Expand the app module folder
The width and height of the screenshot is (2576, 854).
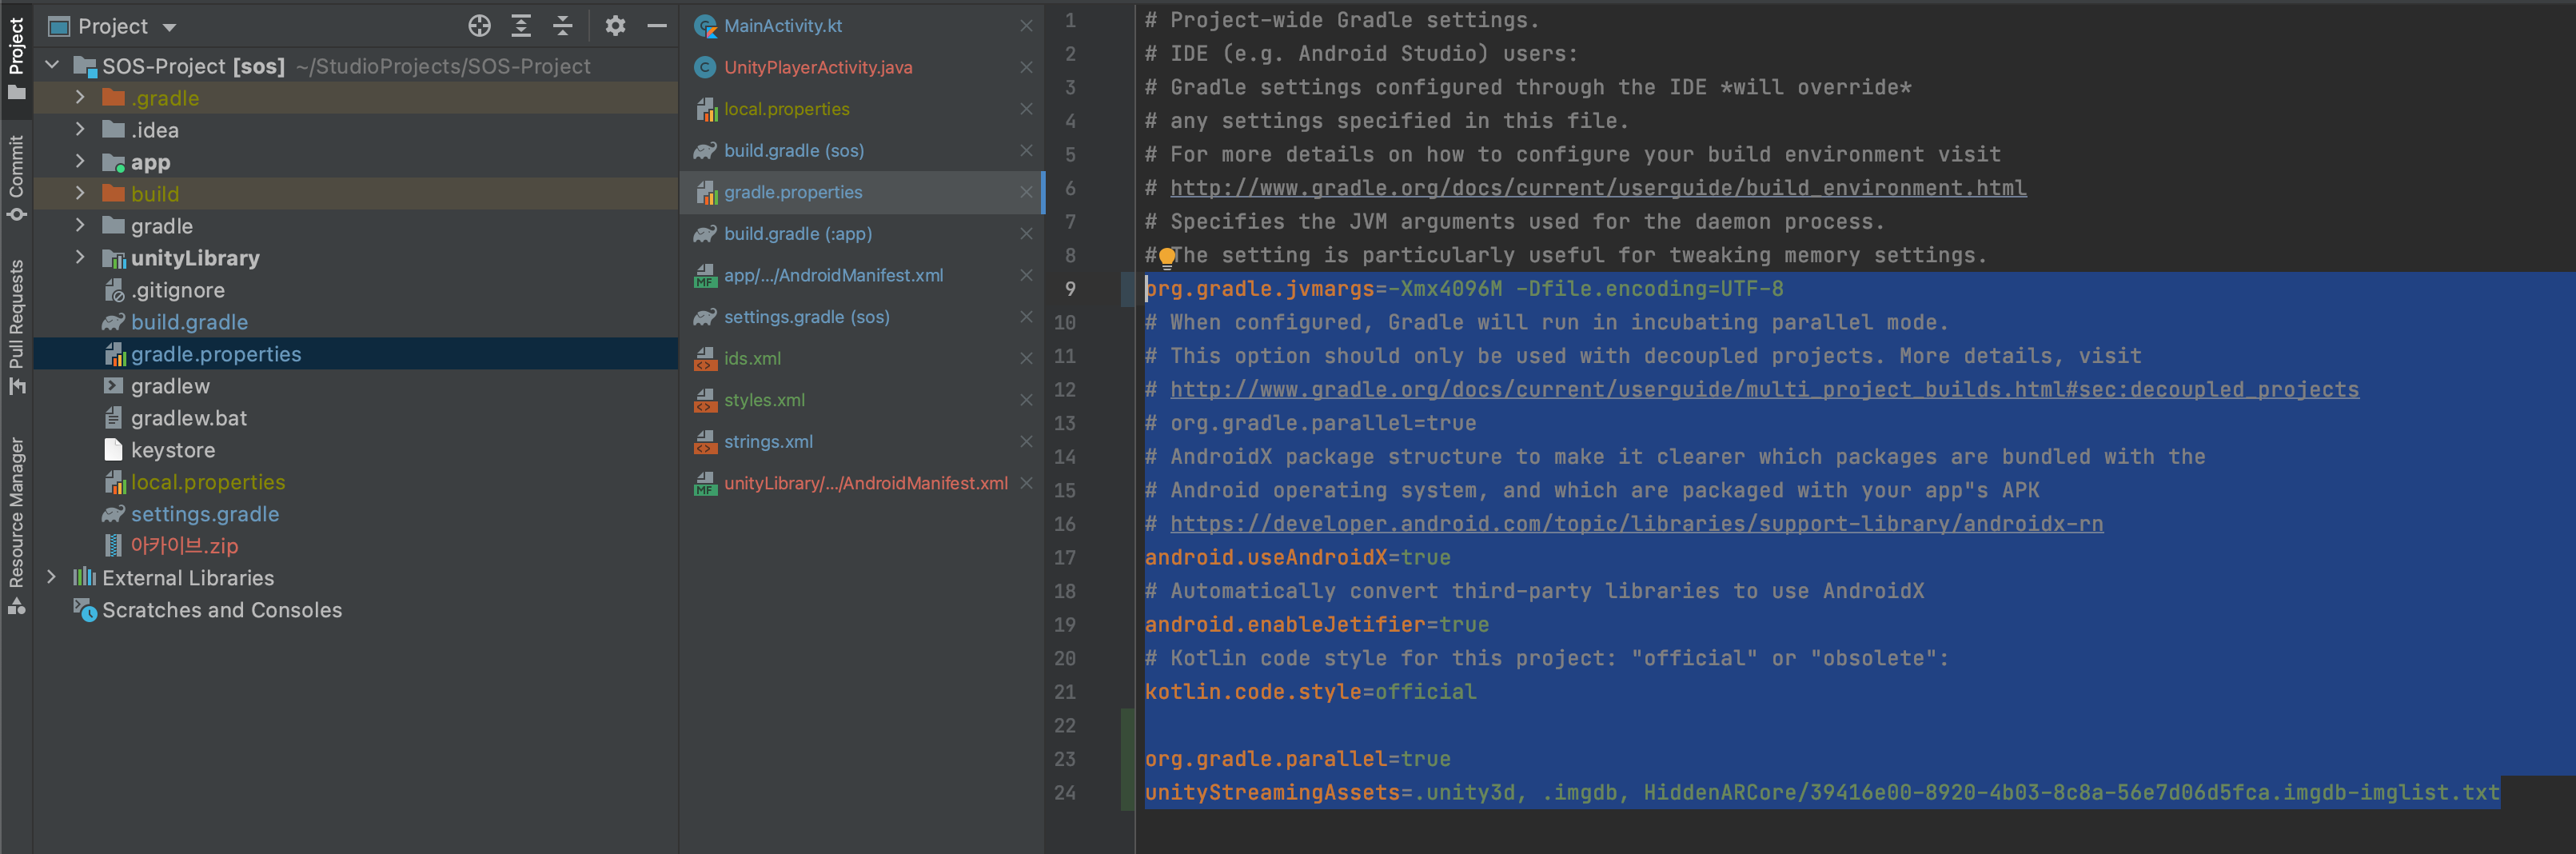(x=81, y=162)
